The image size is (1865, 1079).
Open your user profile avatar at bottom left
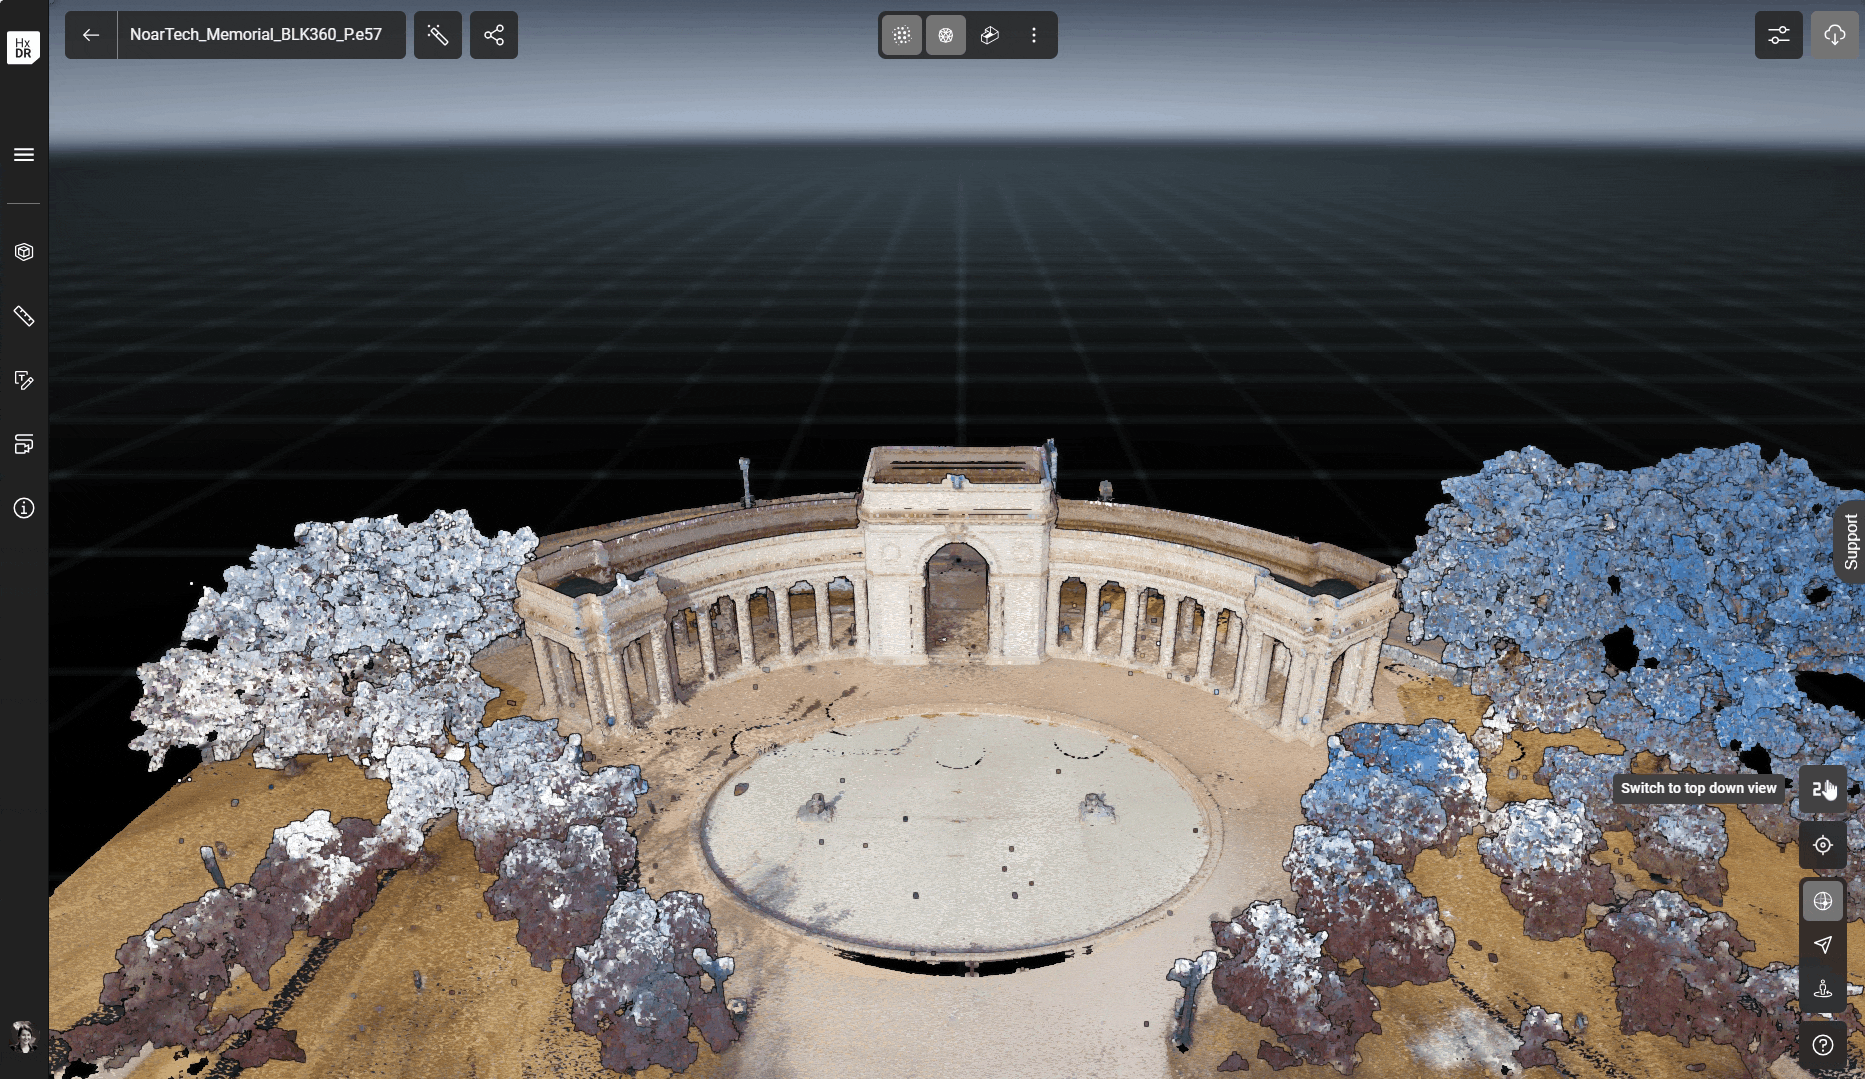[23, 1037]
